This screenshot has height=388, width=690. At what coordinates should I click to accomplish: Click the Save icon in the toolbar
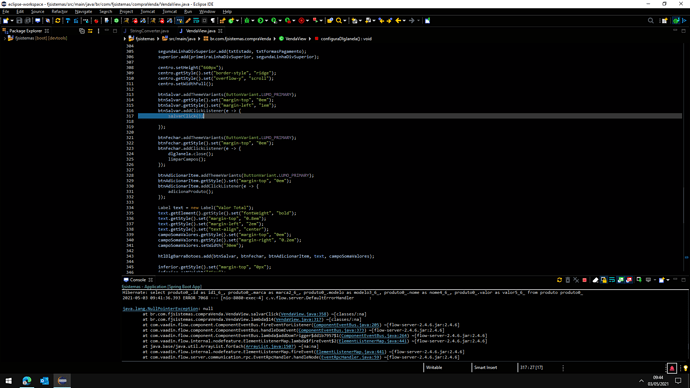point(19,21)
